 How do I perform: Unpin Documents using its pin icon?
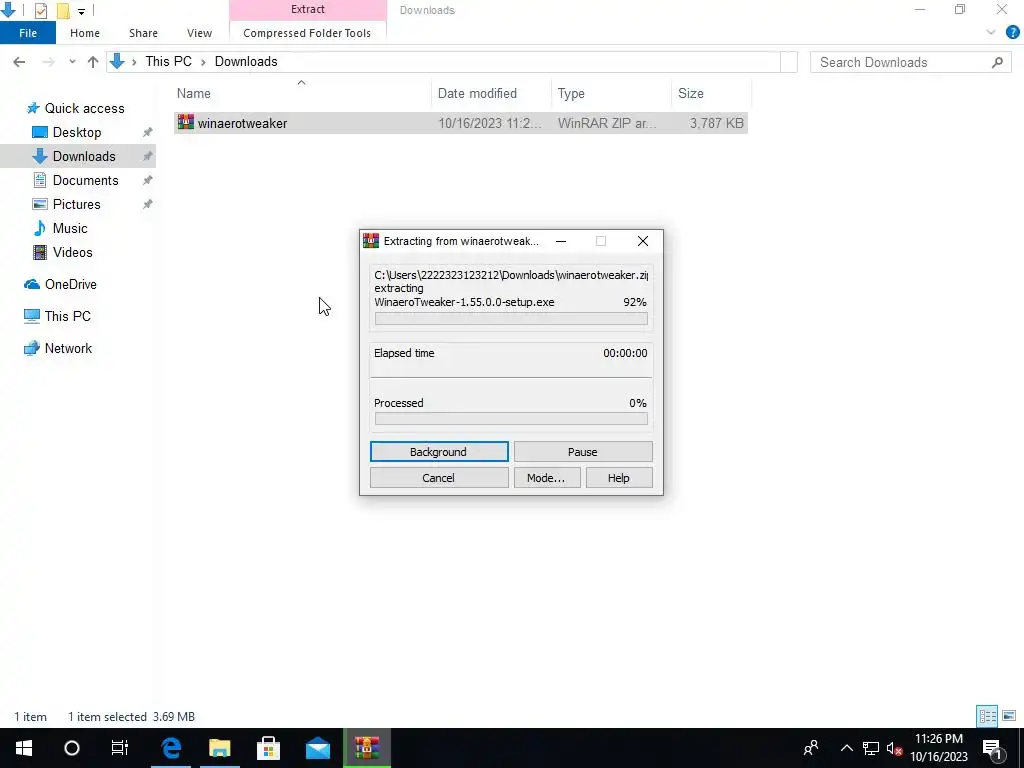[x=148, y=181]
